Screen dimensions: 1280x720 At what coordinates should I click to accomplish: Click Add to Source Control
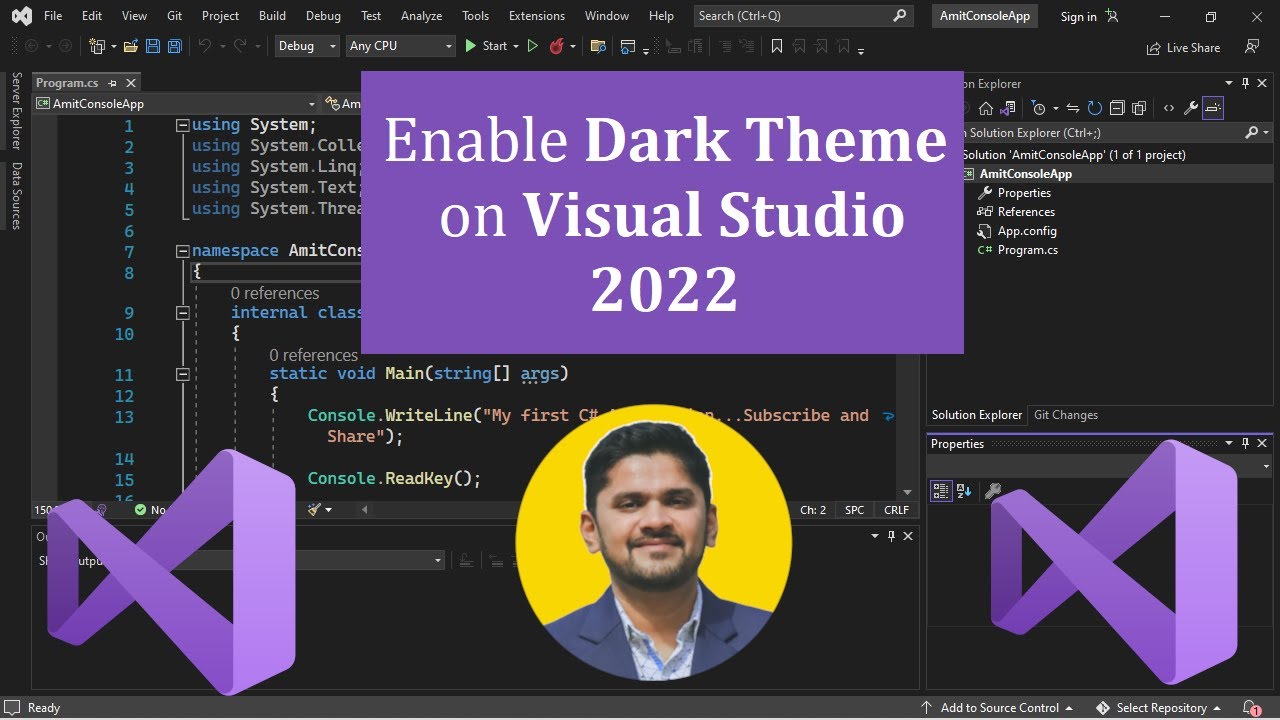pos(998,708)
